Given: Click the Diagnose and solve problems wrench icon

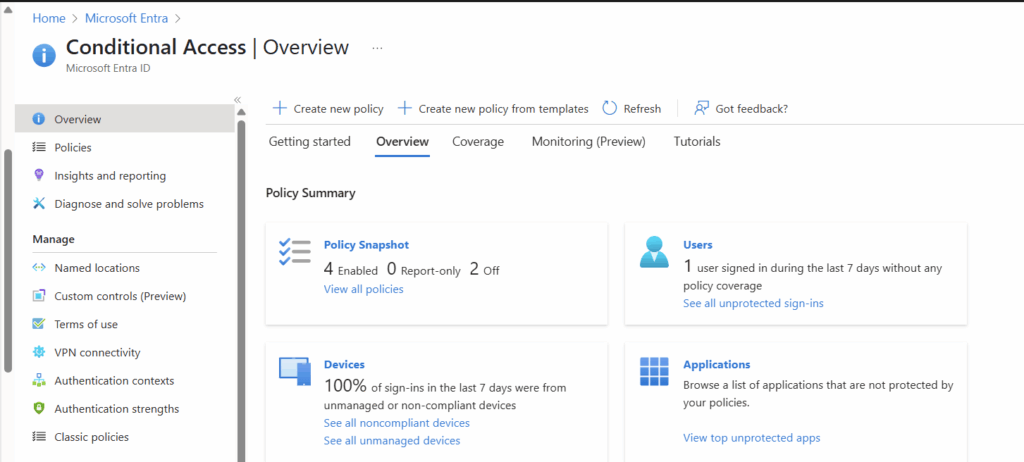Looking at the screenshot, I should (39, 203).
